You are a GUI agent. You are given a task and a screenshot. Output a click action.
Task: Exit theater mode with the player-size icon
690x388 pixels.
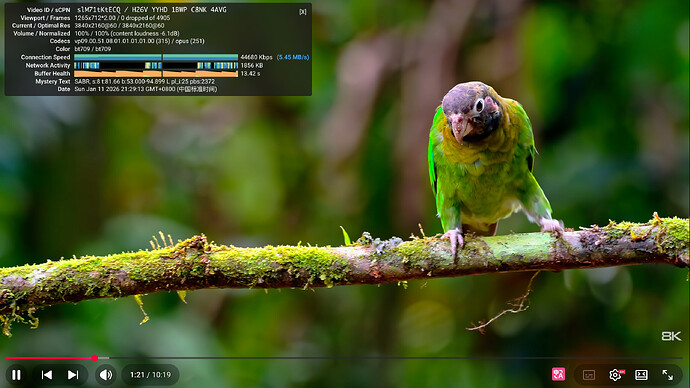click(641, 375)
